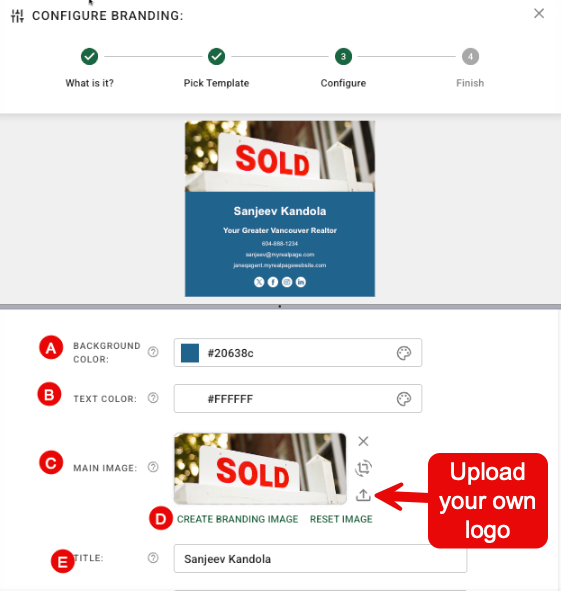Select the blue #20638c color swatch
Viewport: 561px width, 591px height.
click(x=190, y=353)
